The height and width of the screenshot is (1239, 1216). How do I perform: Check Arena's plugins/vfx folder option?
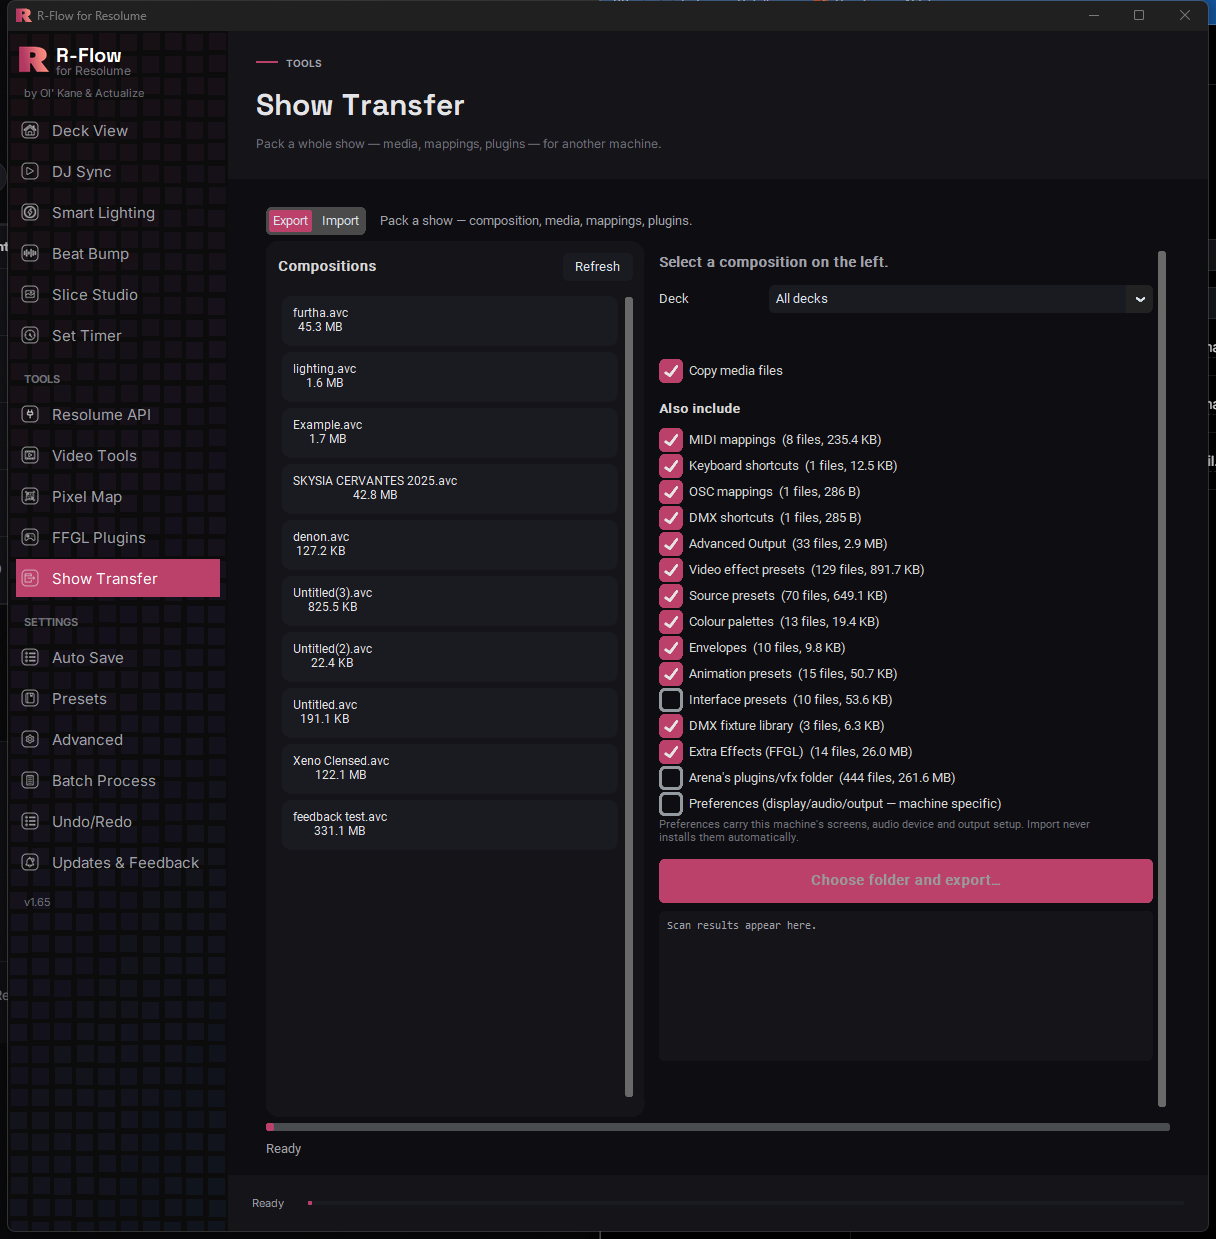(671, 778)
